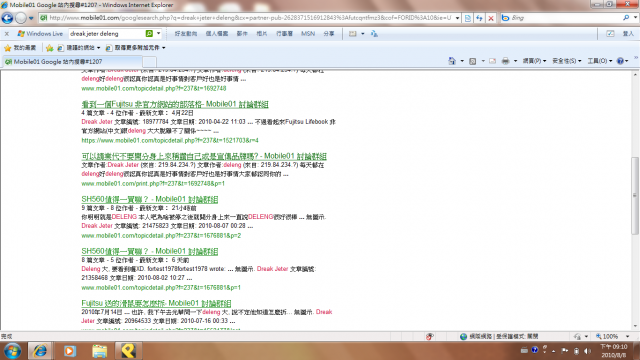Click the scrollbar down arrow
The image size is (640, 360).
[635, 326]
